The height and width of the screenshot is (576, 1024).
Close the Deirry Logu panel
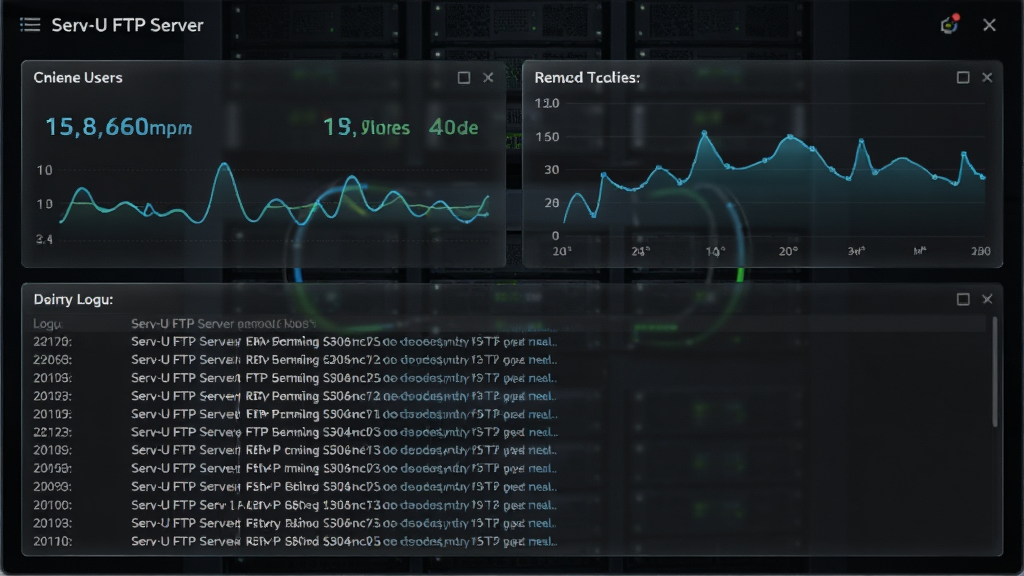coord(987,299)
